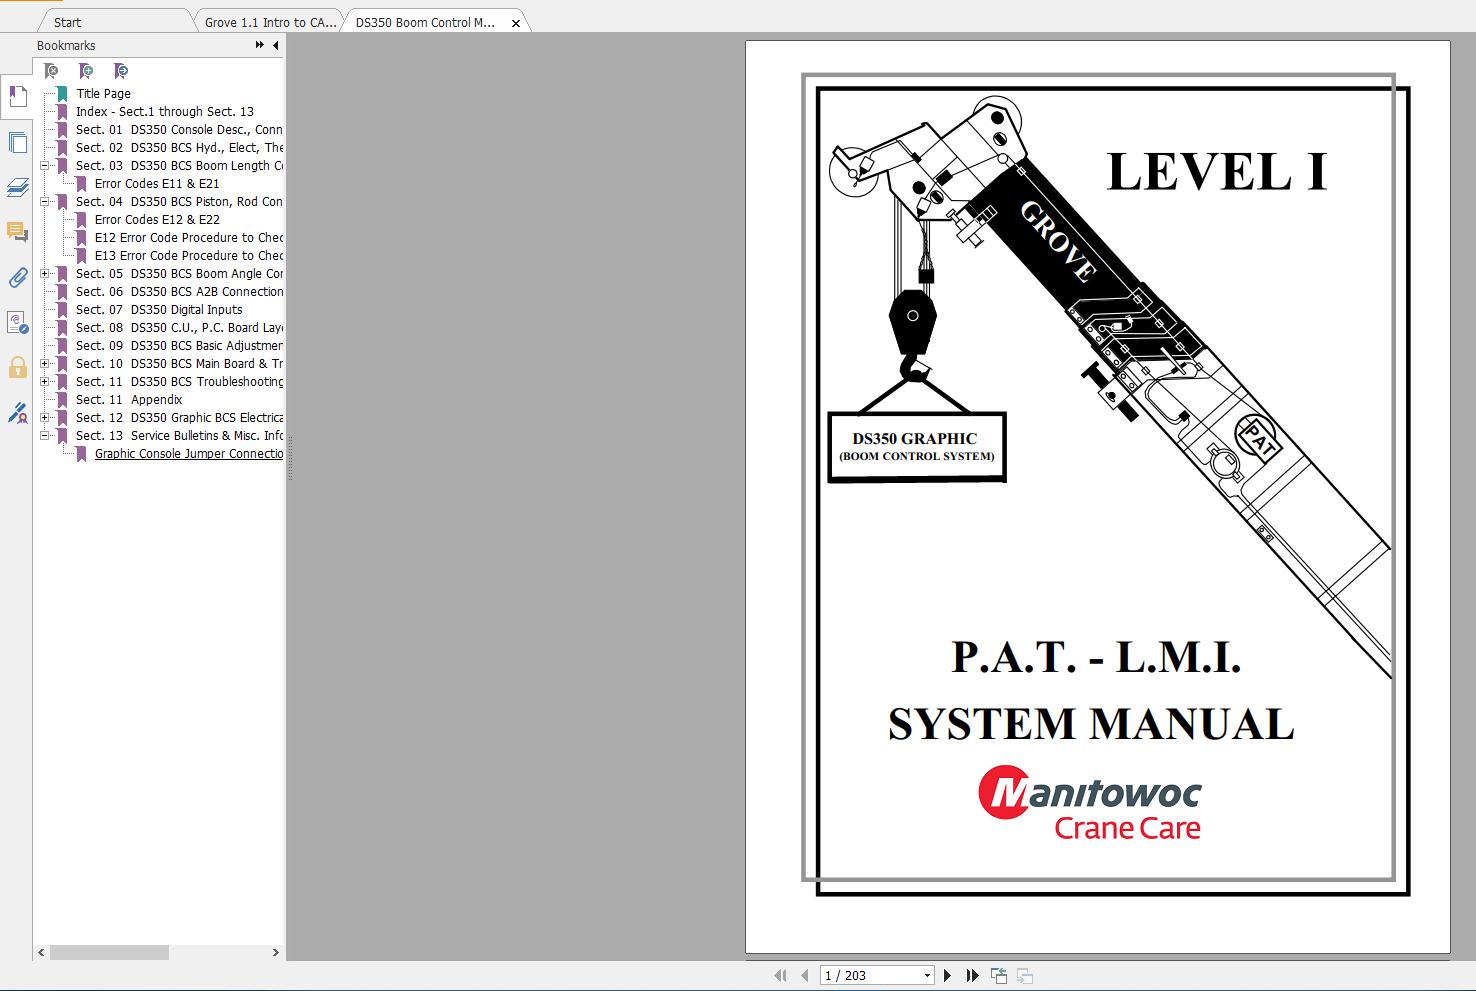Open the Title Page bookmark
This screenshot has width=1476, height=991.
[x=103, y=94]
